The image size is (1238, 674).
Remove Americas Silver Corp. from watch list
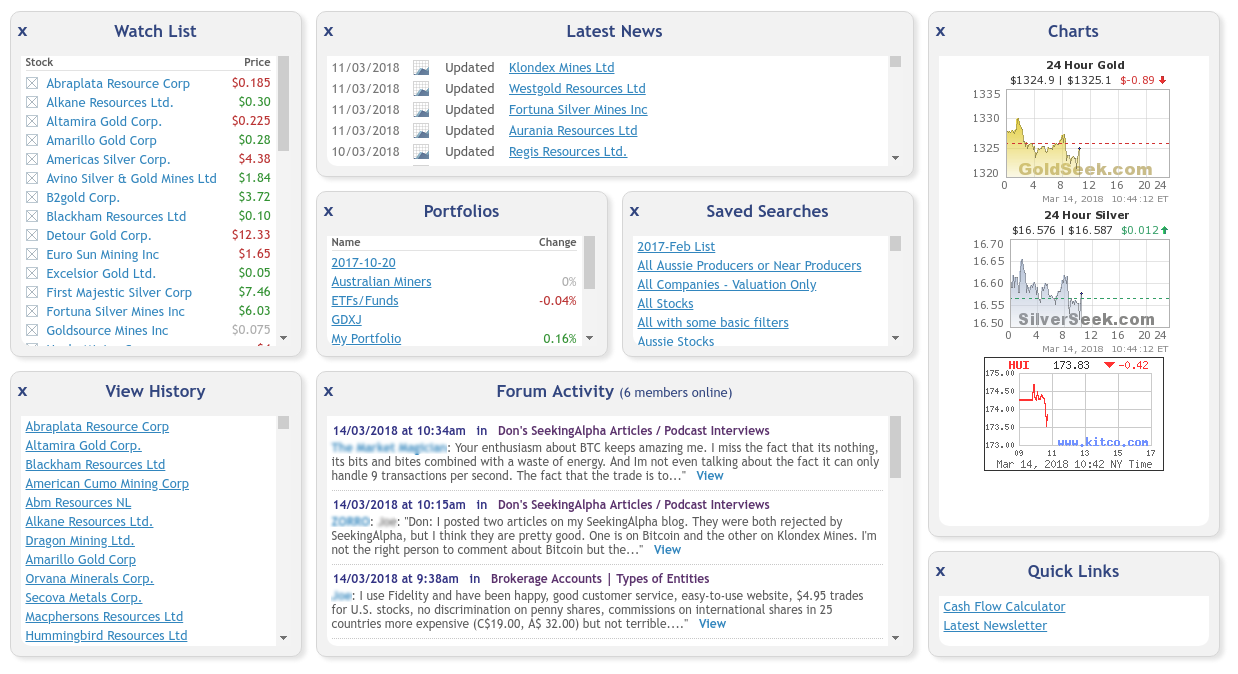pyautogui.click(x=32, y=160)
